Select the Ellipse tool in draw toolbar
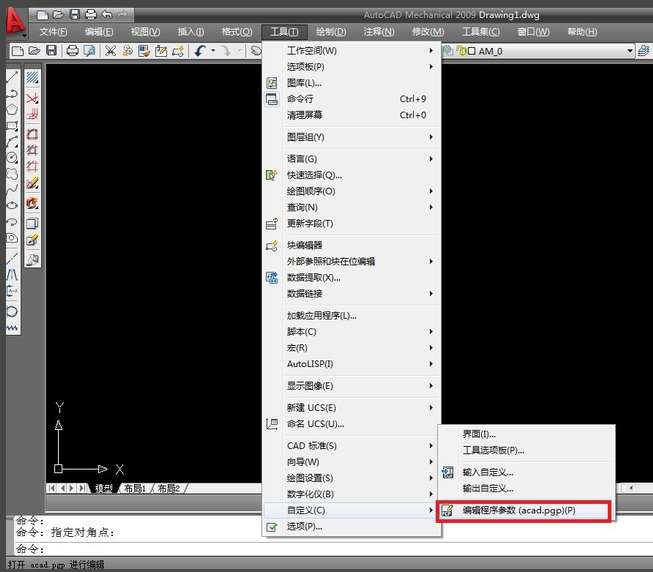Screen dimensions: 653x572 point(12,206)
